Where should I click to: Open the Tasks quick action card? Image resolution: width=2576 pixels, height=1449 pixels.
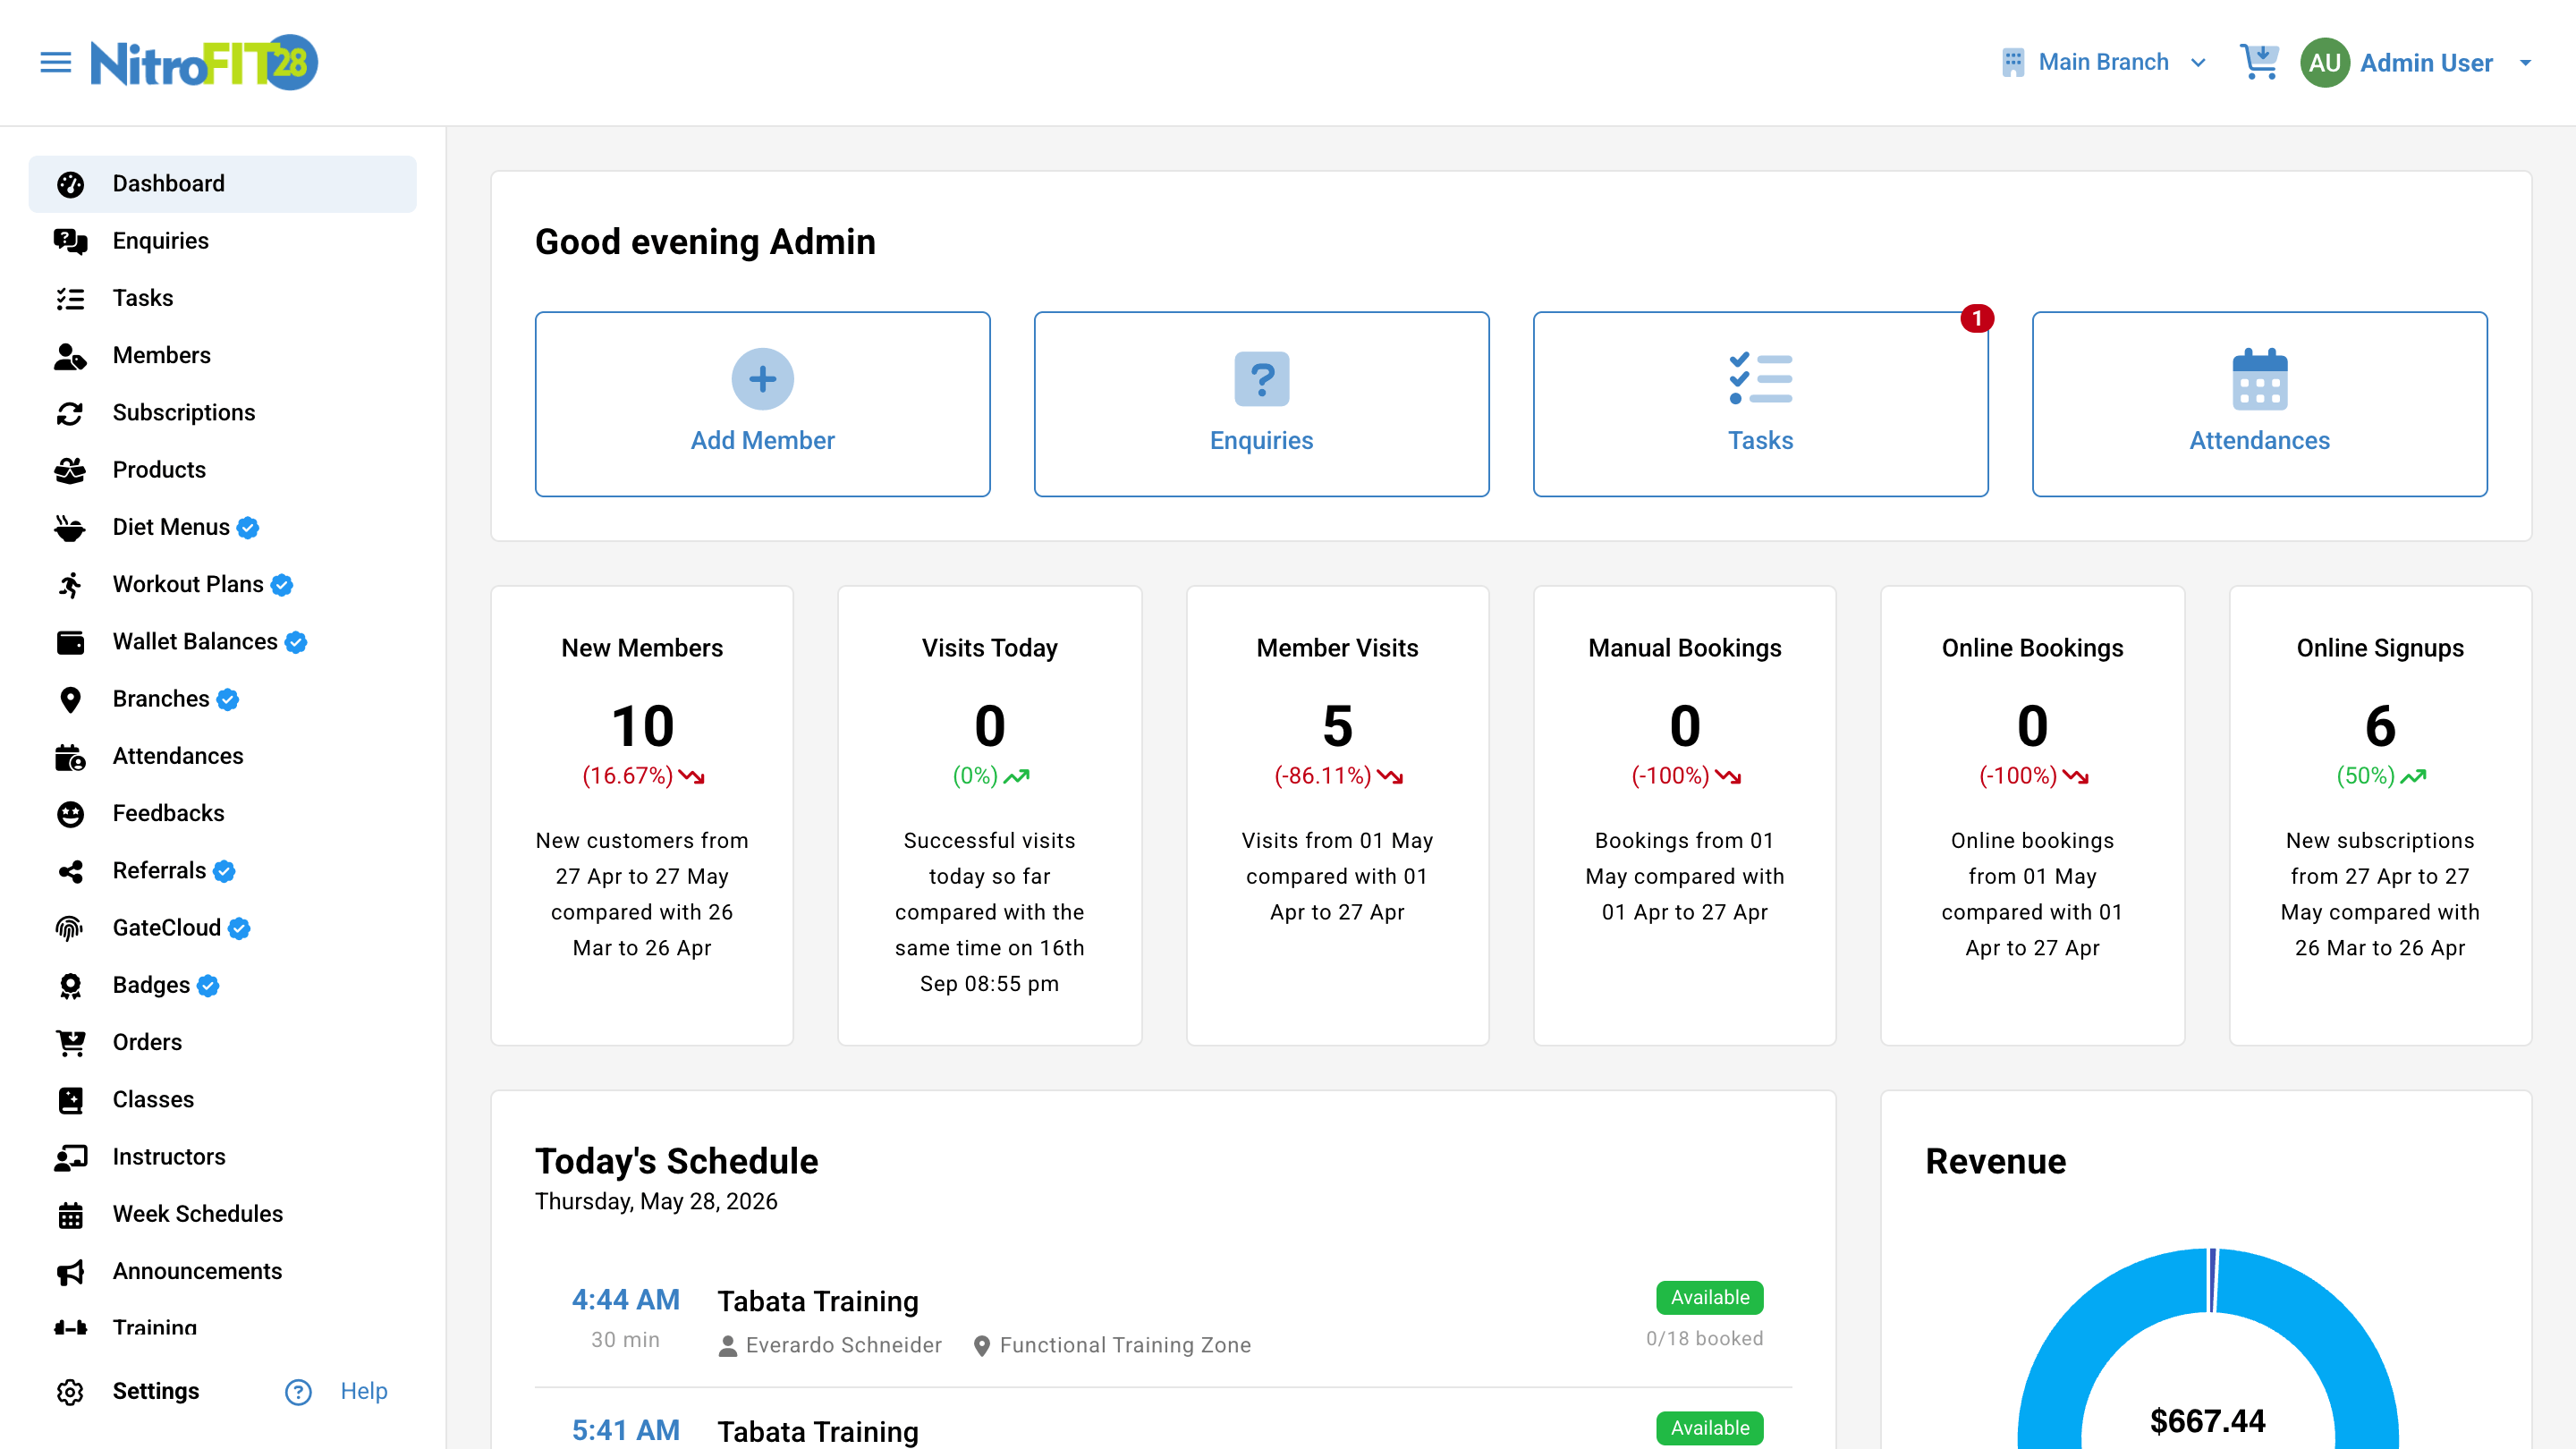(x=1760, y=404)
